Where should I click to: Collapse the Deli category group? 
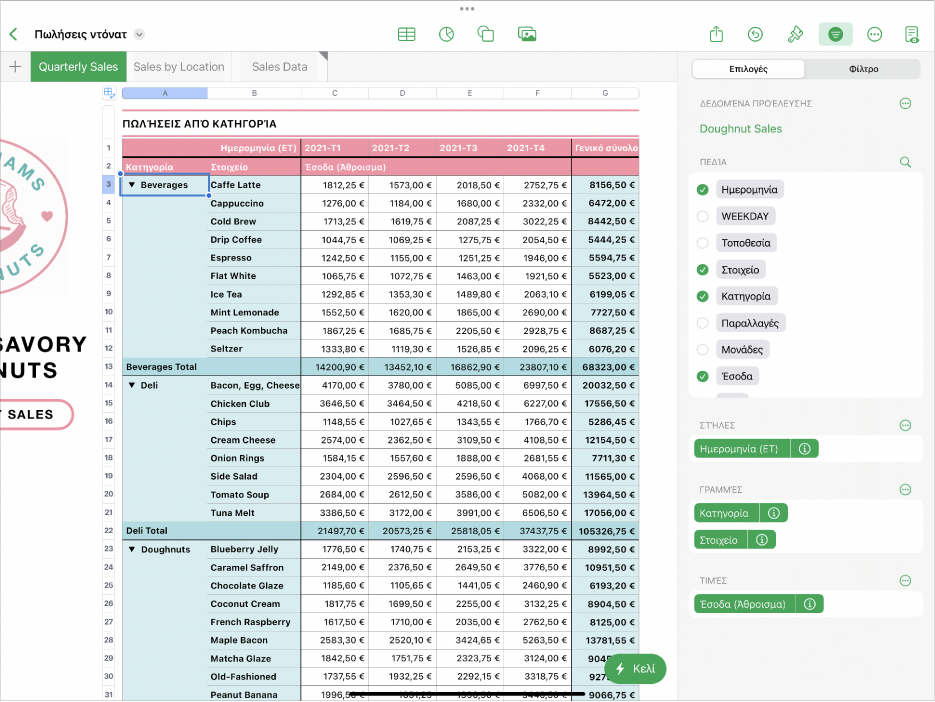tap(131, 385)
